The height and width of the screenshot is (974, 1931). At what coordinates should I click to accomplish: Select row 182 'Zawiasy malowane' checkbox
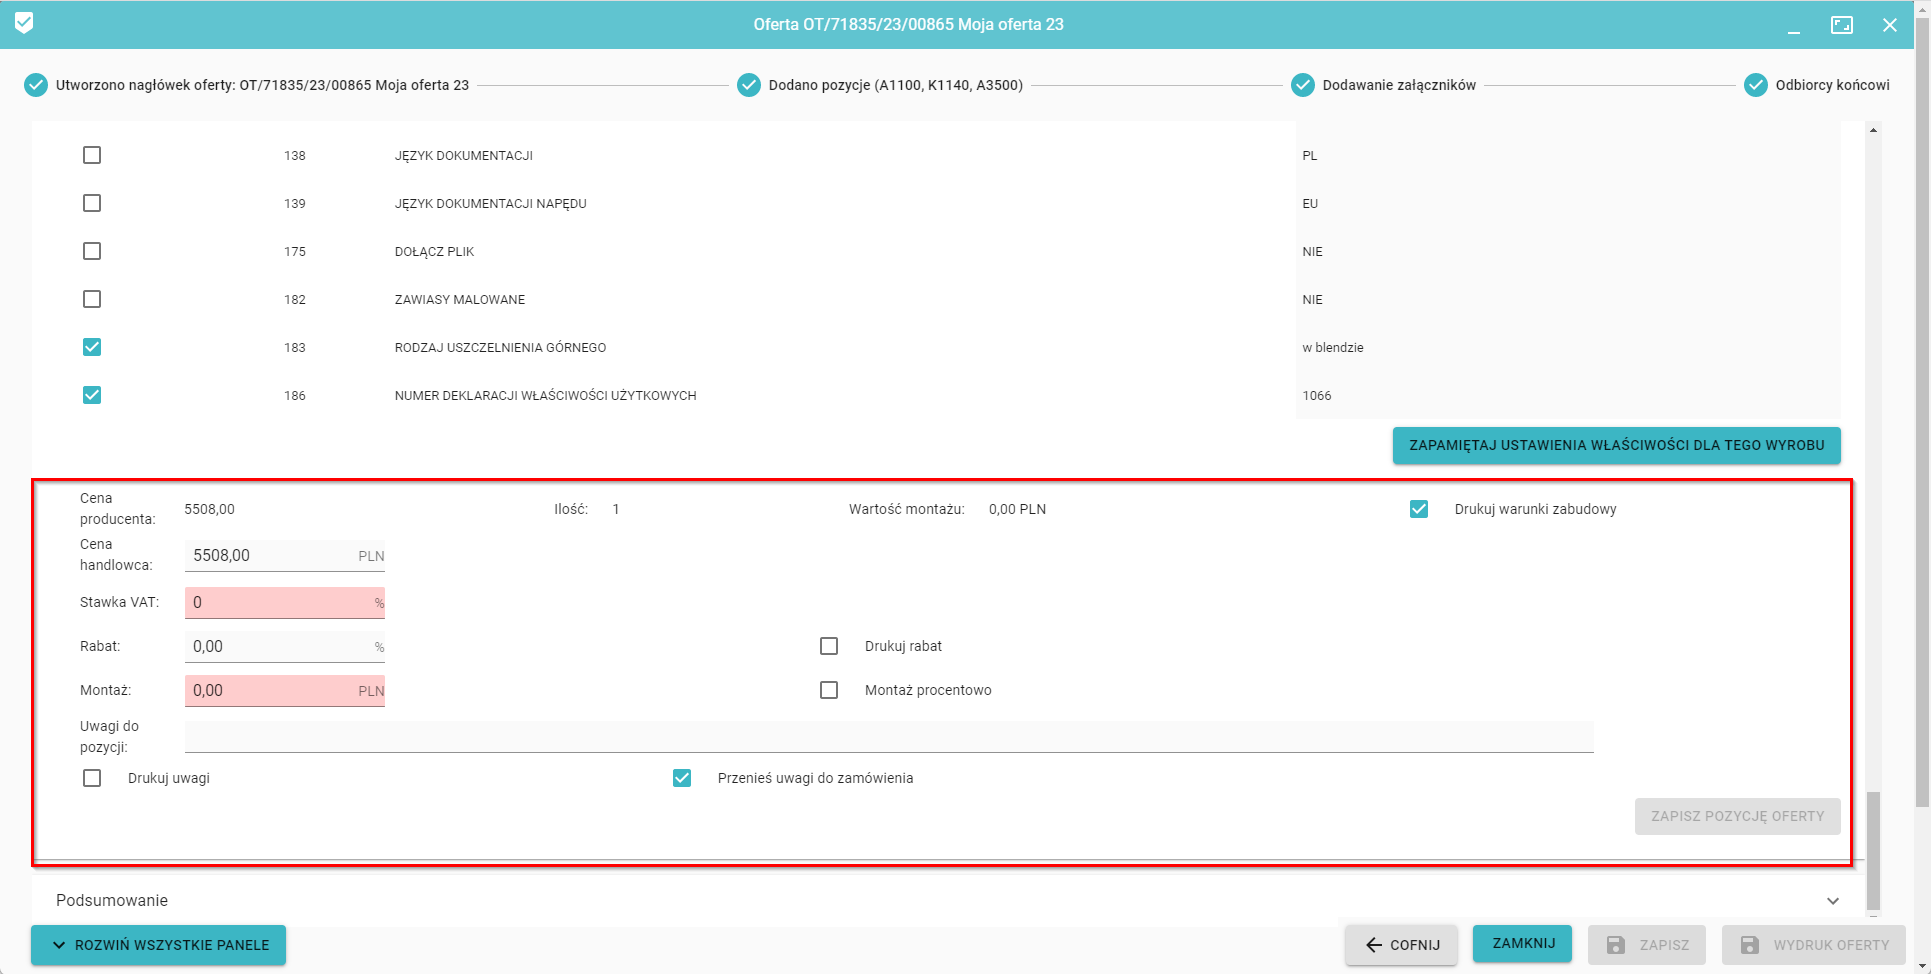(x=92, y=299)
